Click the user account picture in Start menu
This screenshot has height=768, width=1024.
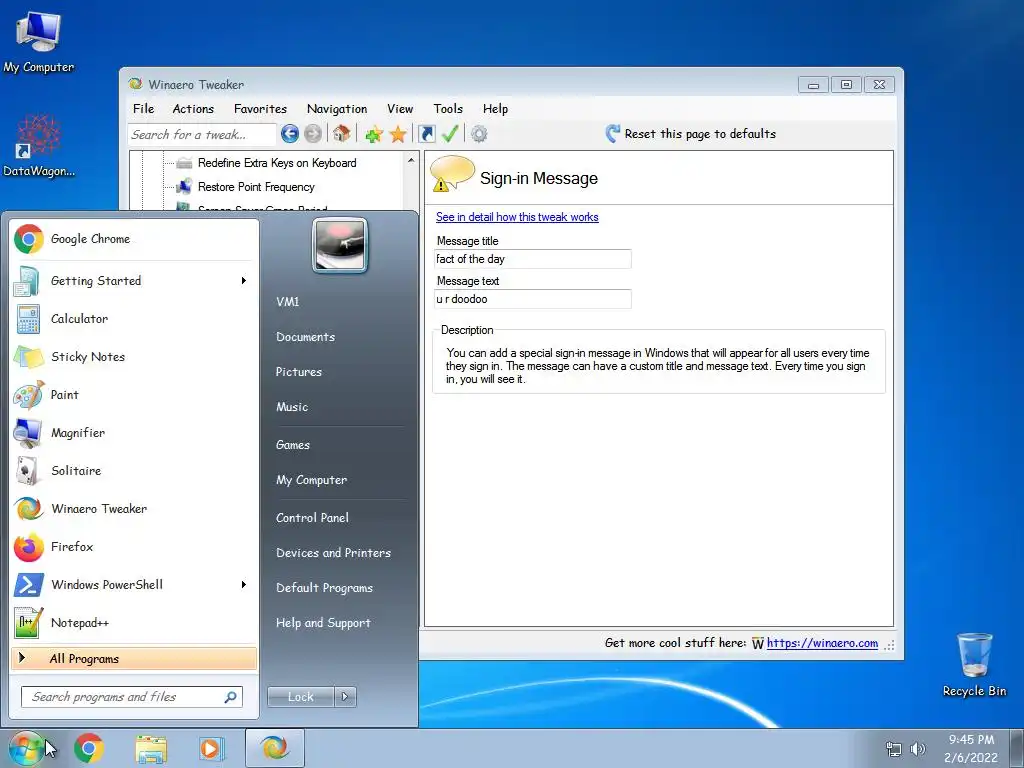coord(340,245)
